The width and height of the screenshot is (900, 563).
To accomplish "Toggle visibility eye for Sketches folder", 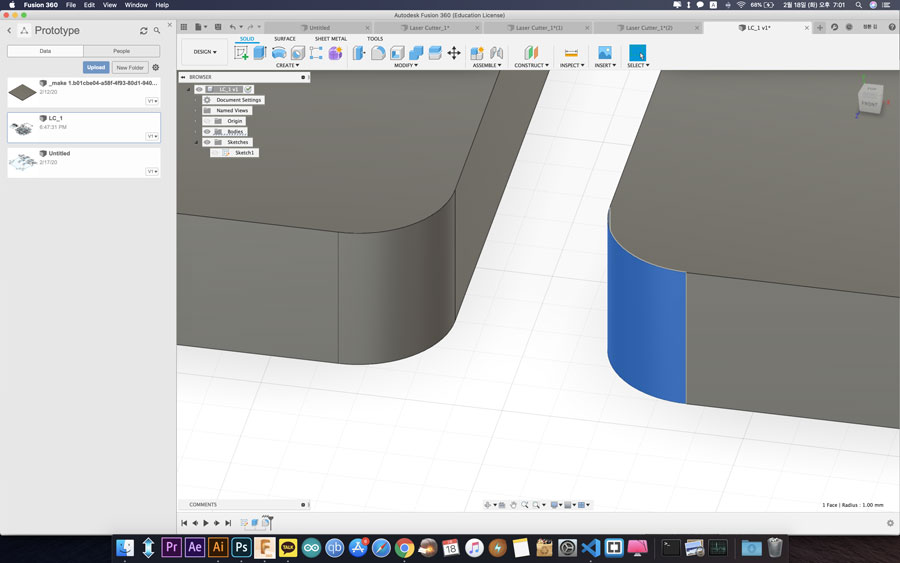I will pos(207,142).
